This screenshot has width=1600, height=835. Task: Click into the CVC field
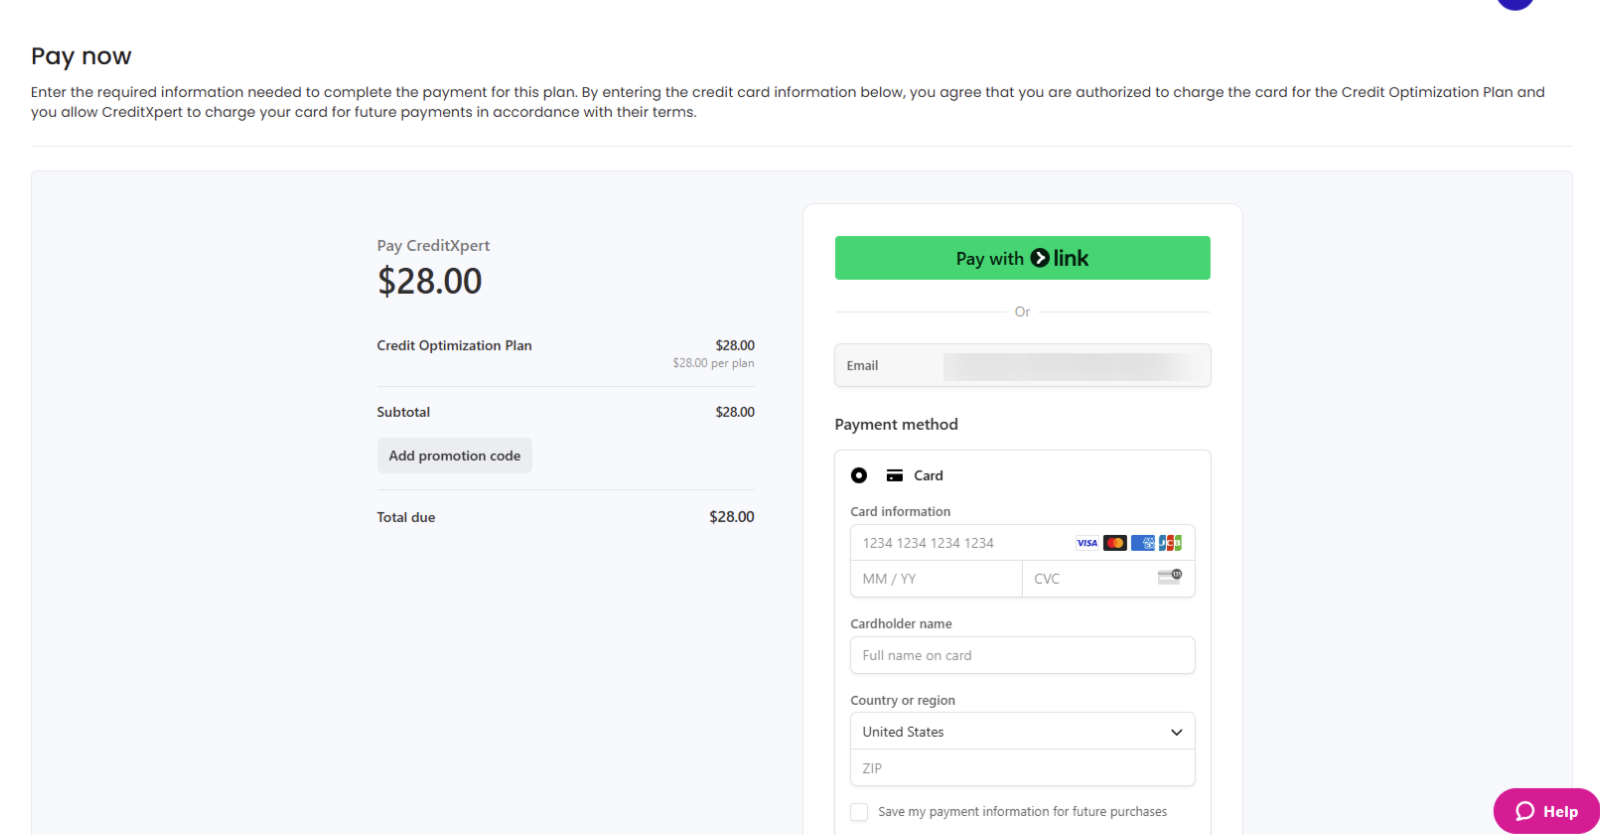click(1090, 579)
